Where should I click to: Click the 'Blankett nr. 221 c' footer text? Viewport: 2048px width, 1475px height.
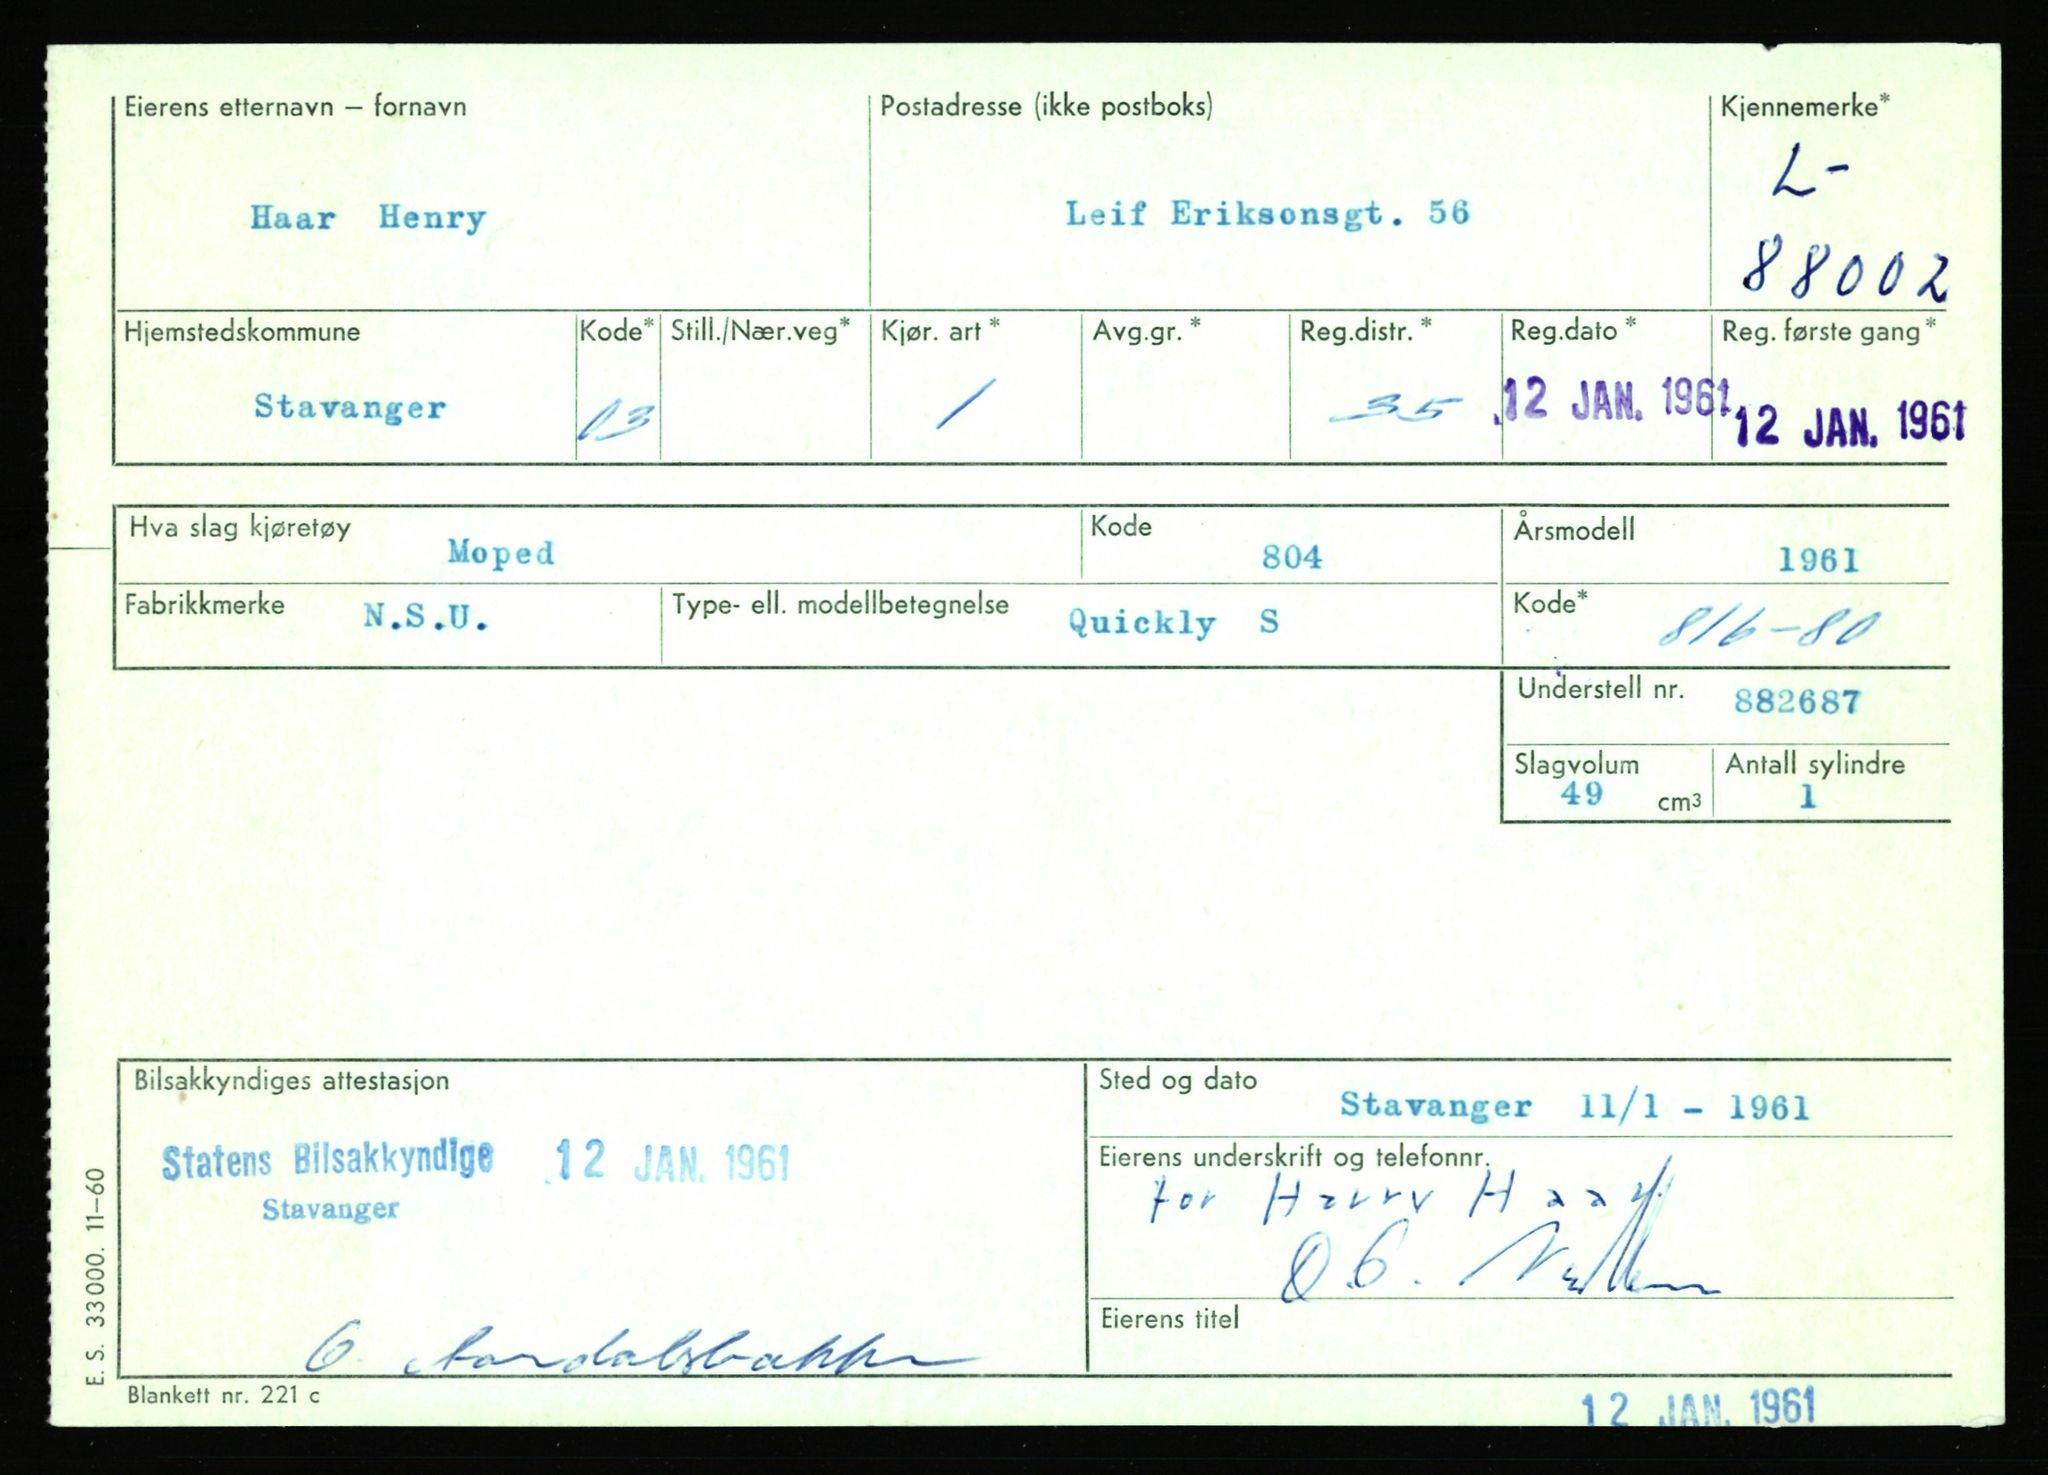coord(223,1395)
